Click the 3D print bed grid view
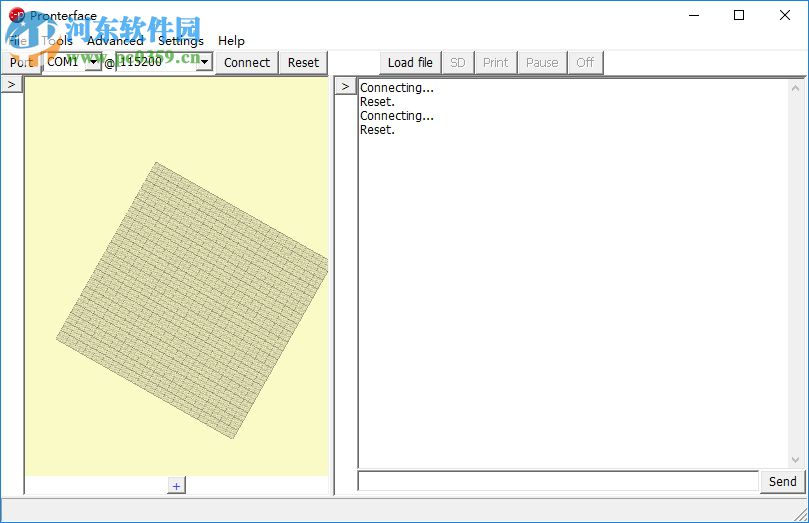The width and height of the screenshot is (809, 523). (176, 276)
